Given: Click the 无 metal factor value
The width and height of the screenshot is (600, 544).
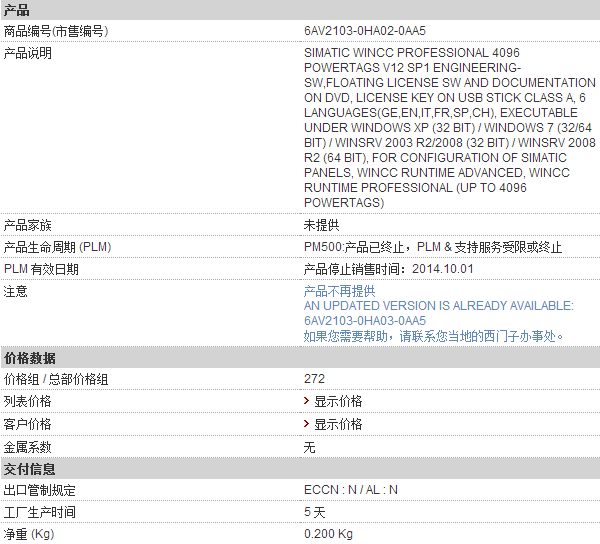Looking at the screenshot, I should coord(310,447).
